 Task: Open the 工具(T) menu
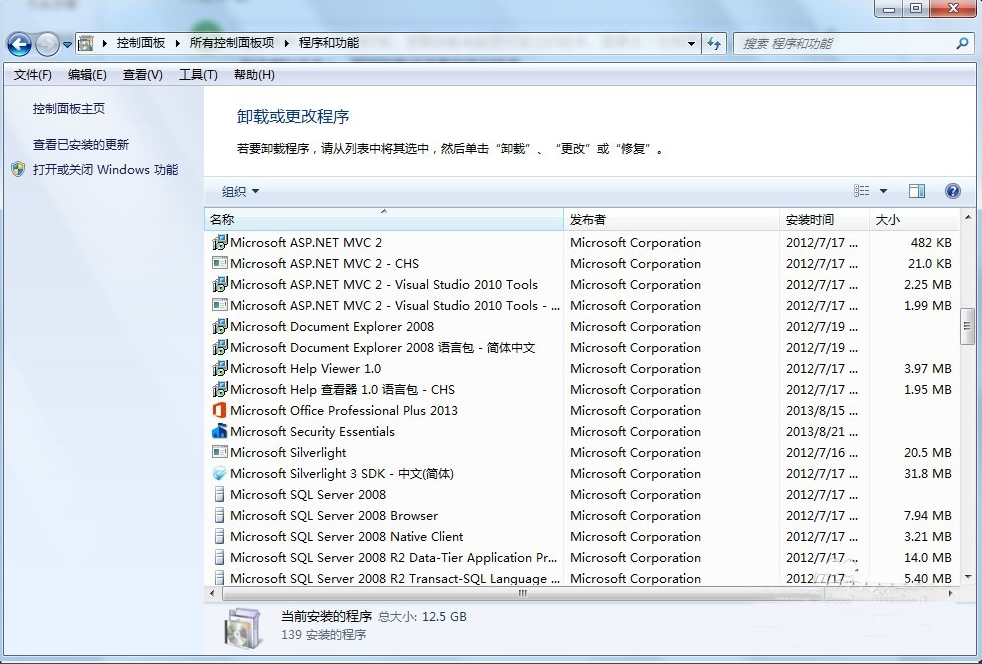tap(197, 74)
